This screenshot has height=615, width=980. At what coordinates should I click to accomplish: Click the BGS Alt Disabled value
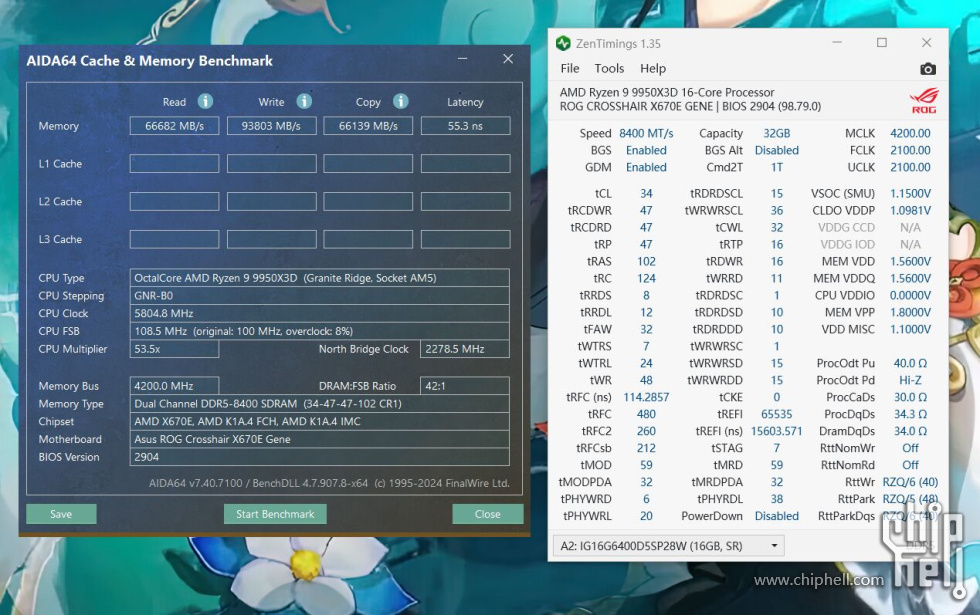[777, 150]
